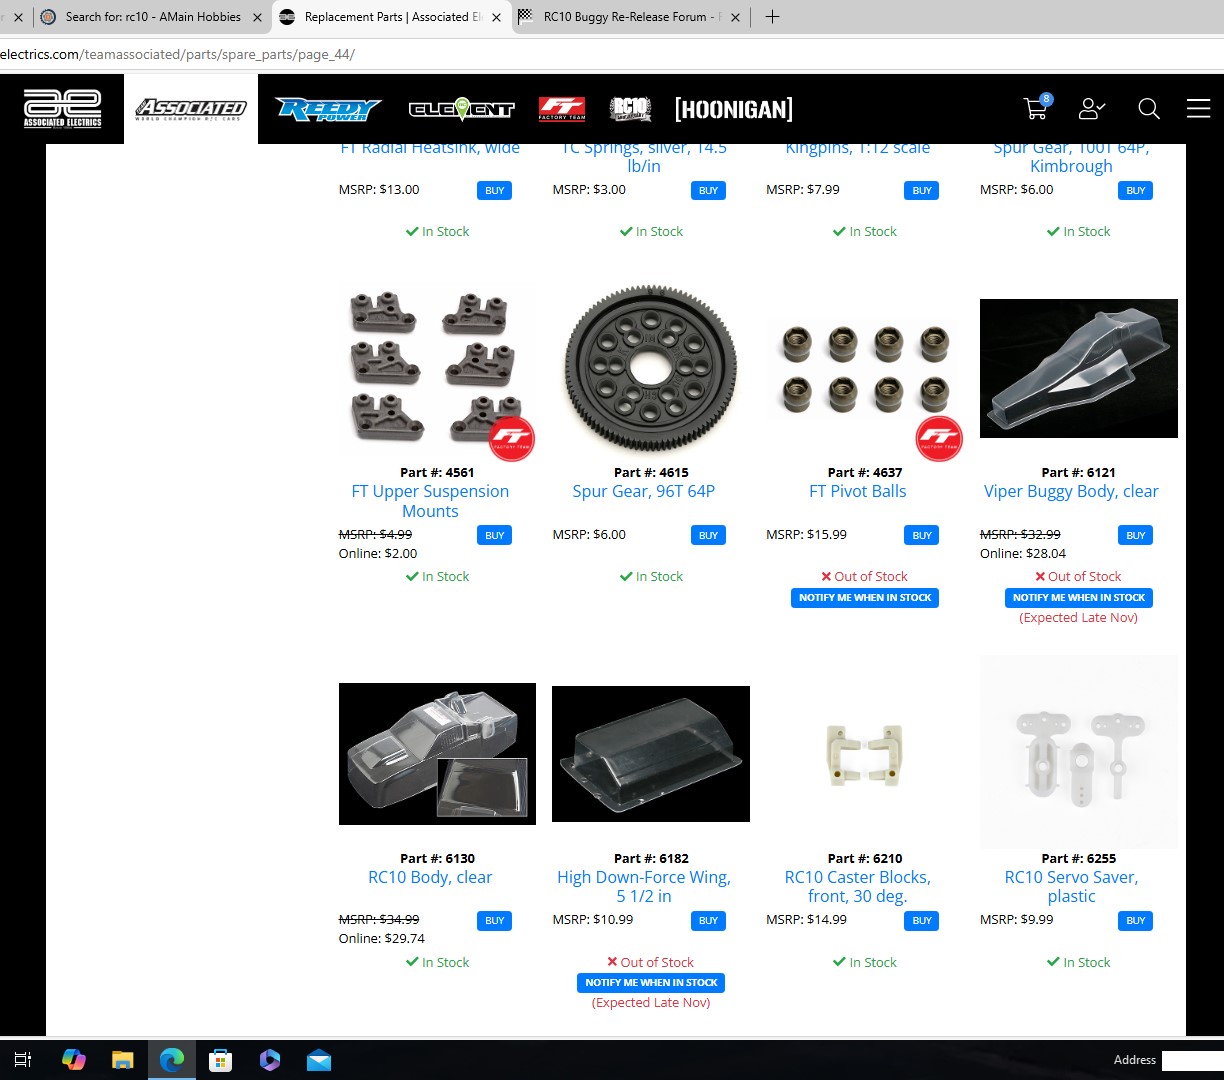Open the Viper Buggy Body, clear link
The image size is (1224, 1080).
[x=1071, y=491]
